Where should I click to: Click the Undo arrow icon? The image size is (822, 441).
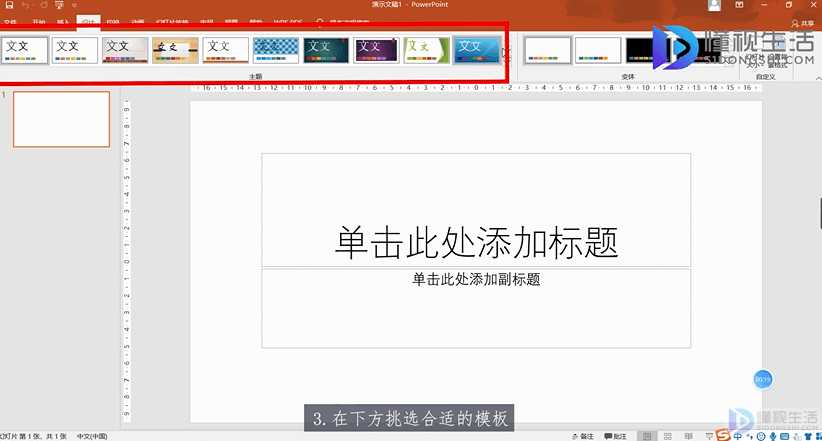tap(26, 5)
